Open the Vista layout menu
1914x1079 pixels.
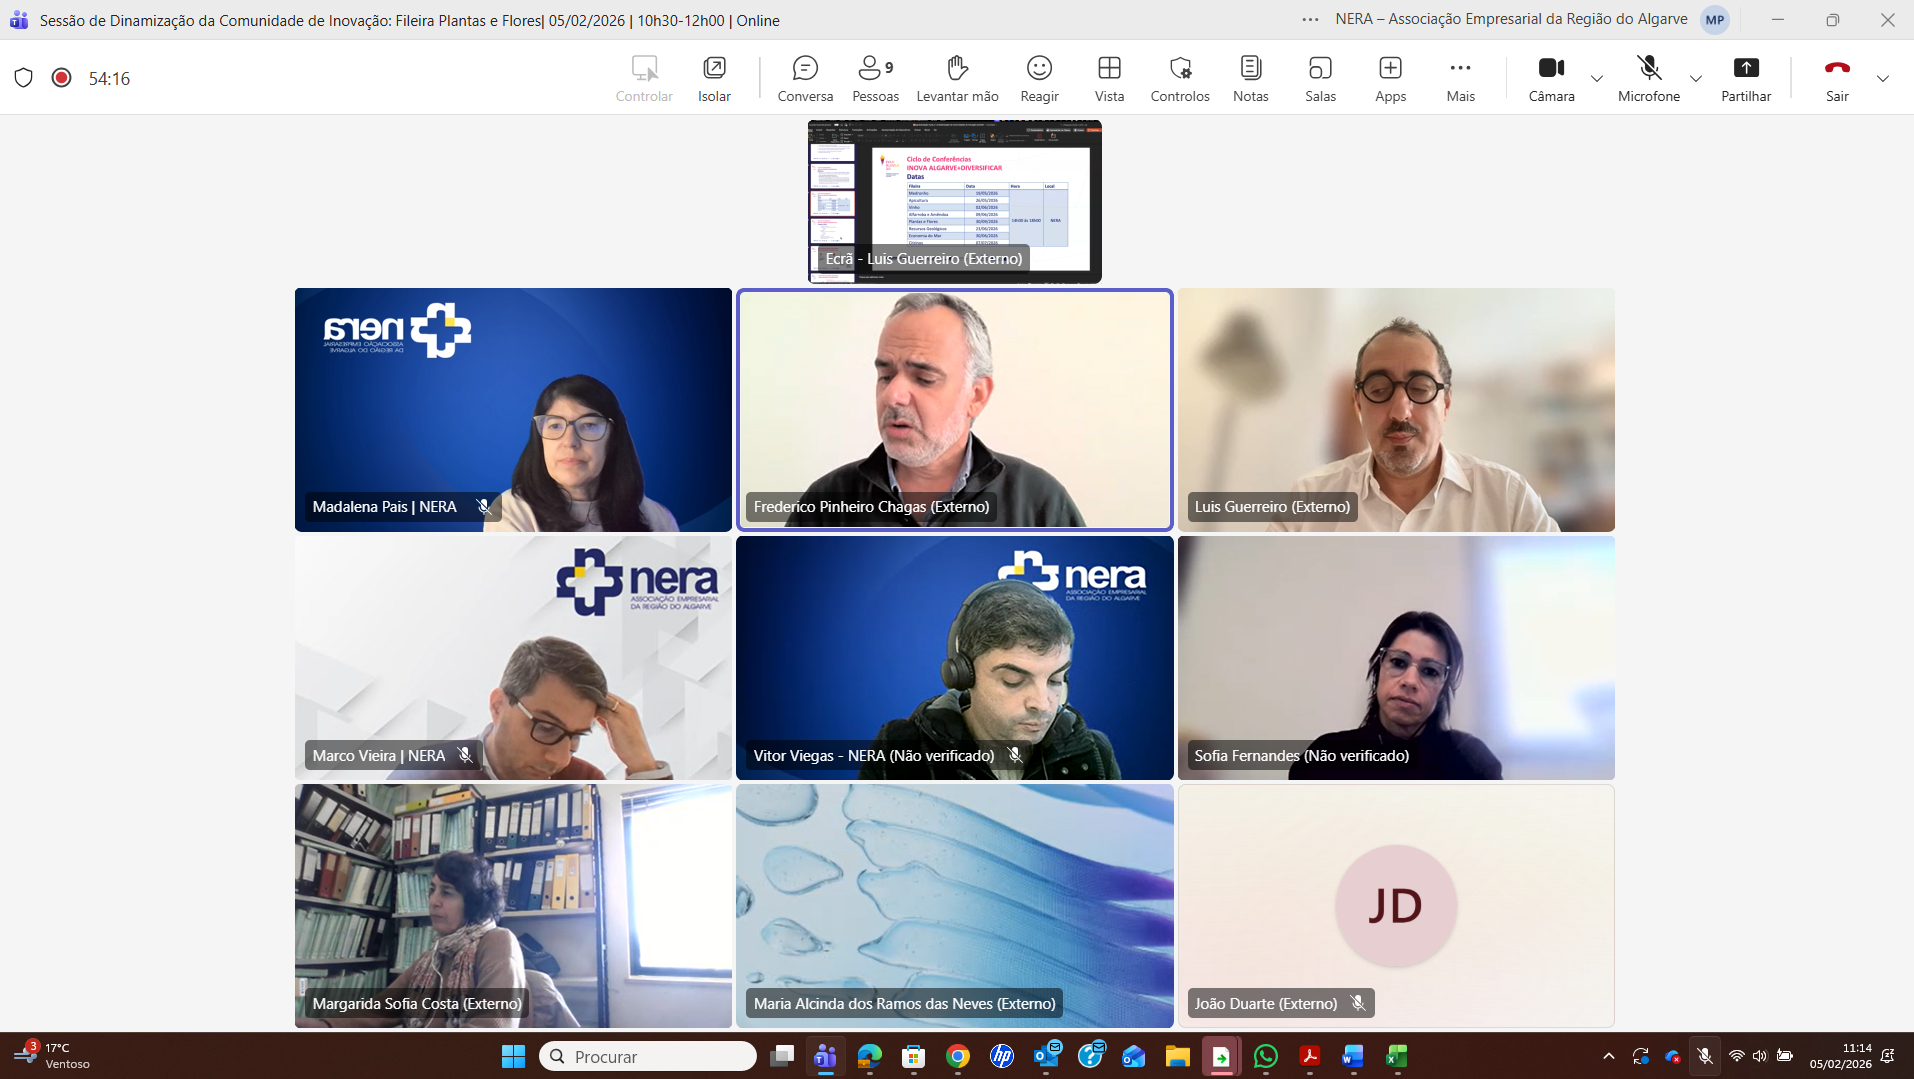pyautogui.click(x=1109, y=78)
